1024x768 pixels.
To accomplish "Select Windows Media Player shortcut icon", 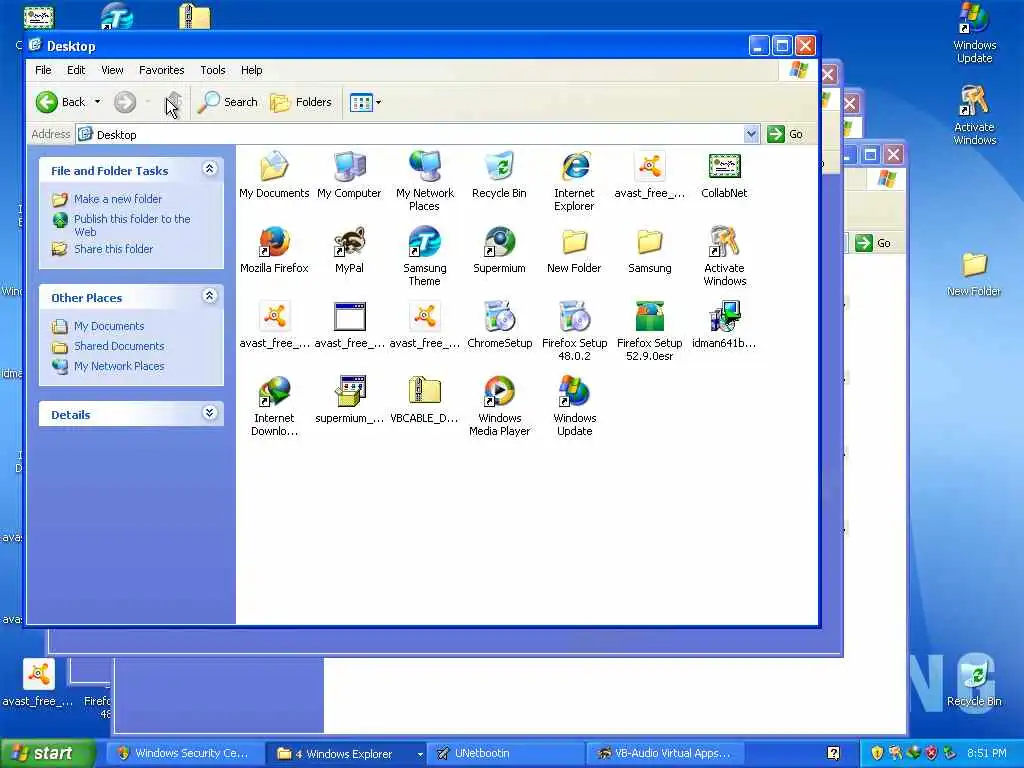I will pyautogui.click(x=500, y=406).
